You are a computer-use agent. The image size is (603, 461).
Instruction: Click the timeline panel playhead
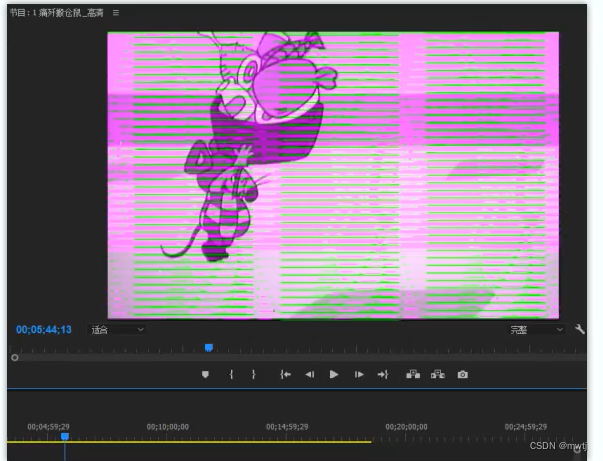pyautogui.click(x=65, y=437)
